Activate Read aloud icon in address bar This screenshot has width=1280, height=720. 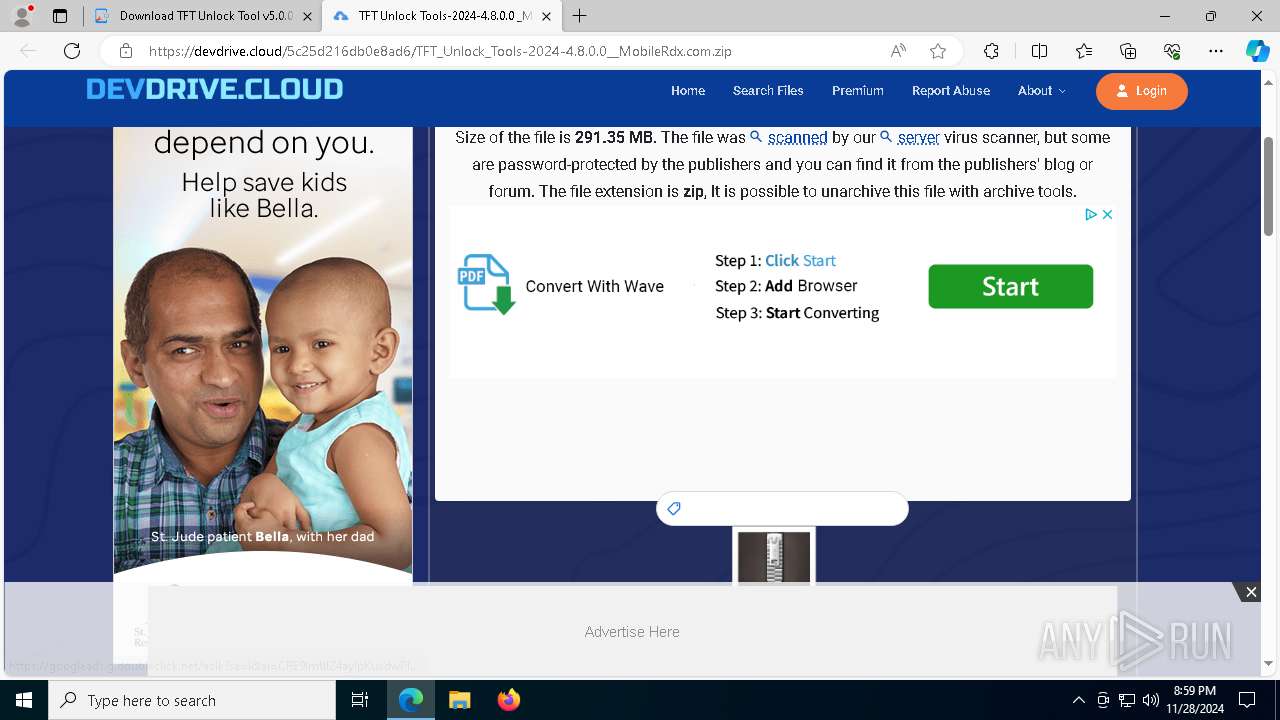pyautogui.click(x=898, y=51)
